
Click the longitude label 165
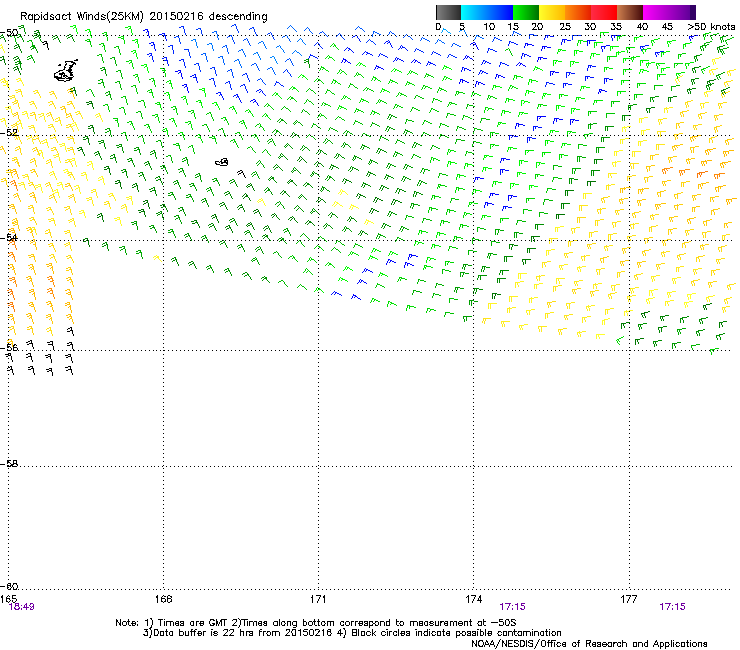coord(8,599)
